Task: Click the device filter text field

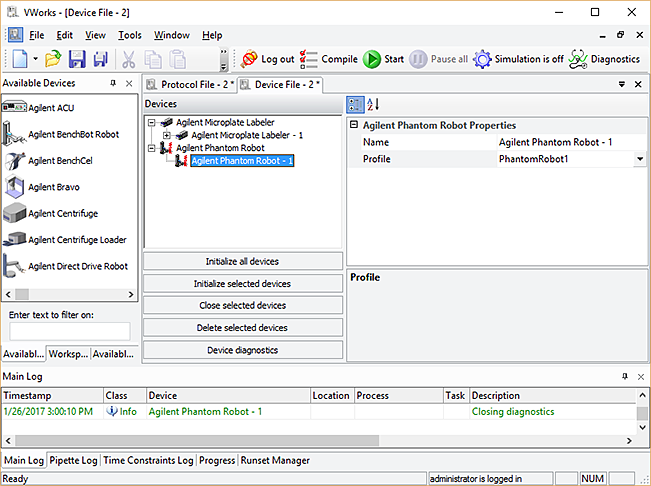Action: [70, 331]
